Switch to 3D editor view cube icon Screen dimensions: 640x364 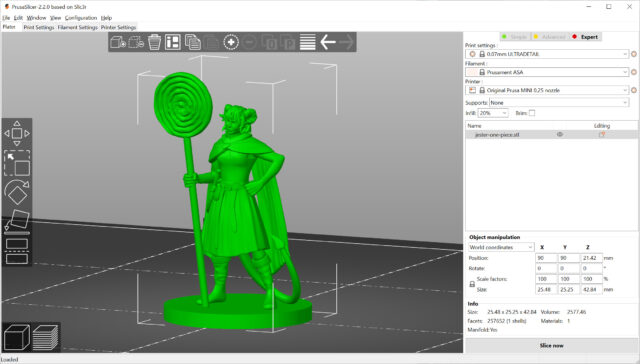click(17, 337)
